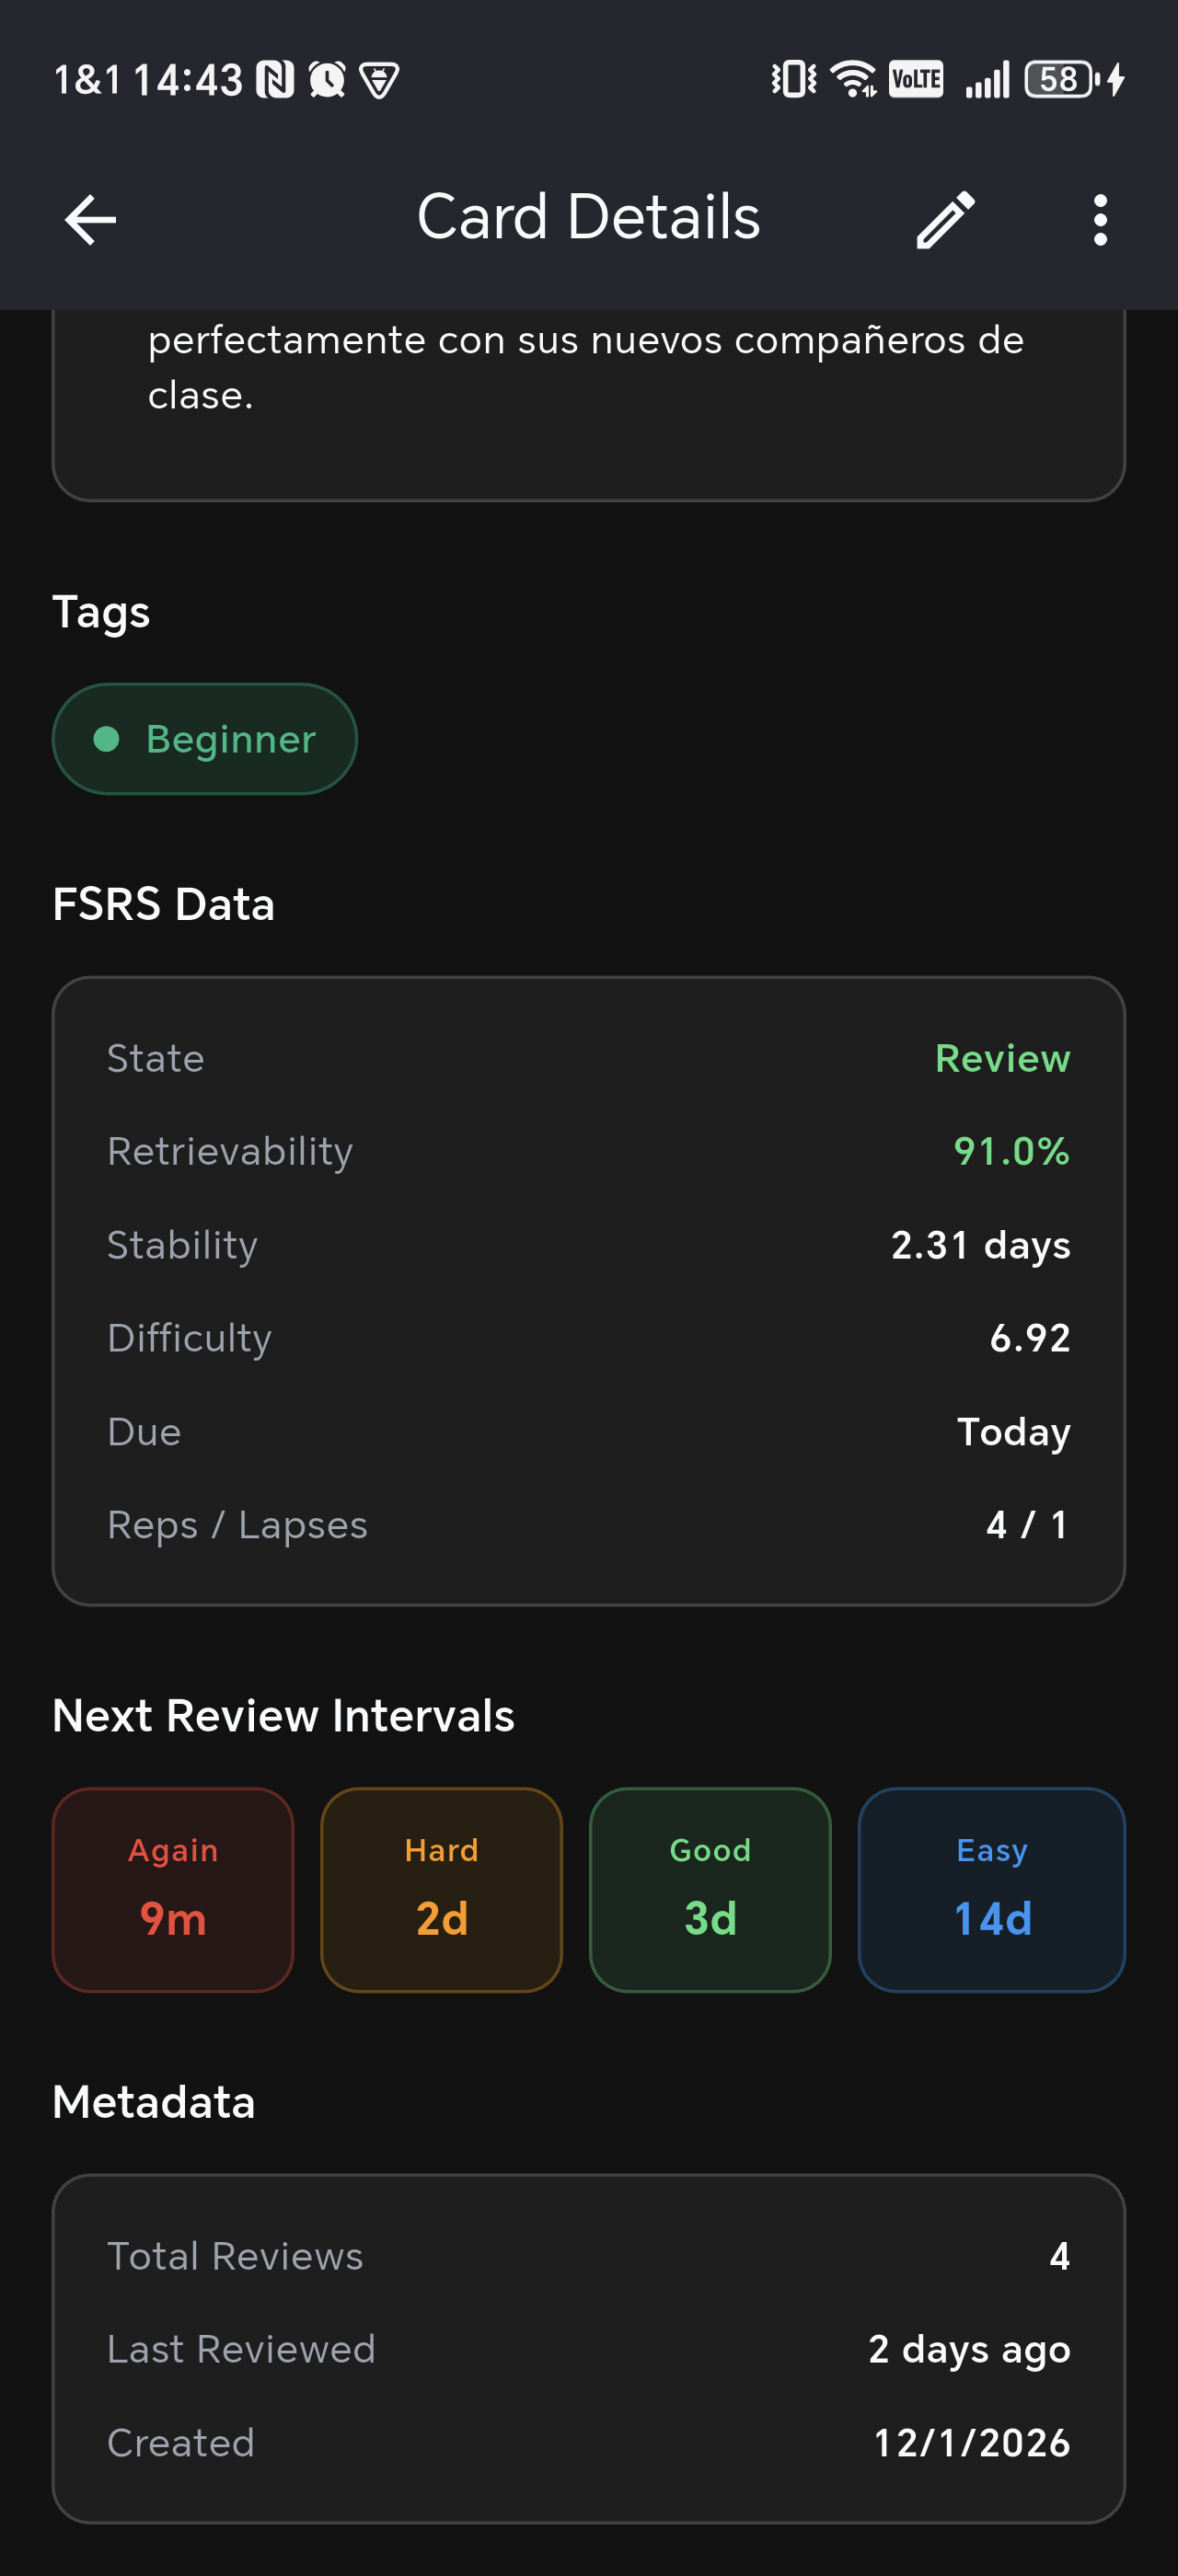Tap the back arrow icon
1178x2576 pixels.
[90, 219]
